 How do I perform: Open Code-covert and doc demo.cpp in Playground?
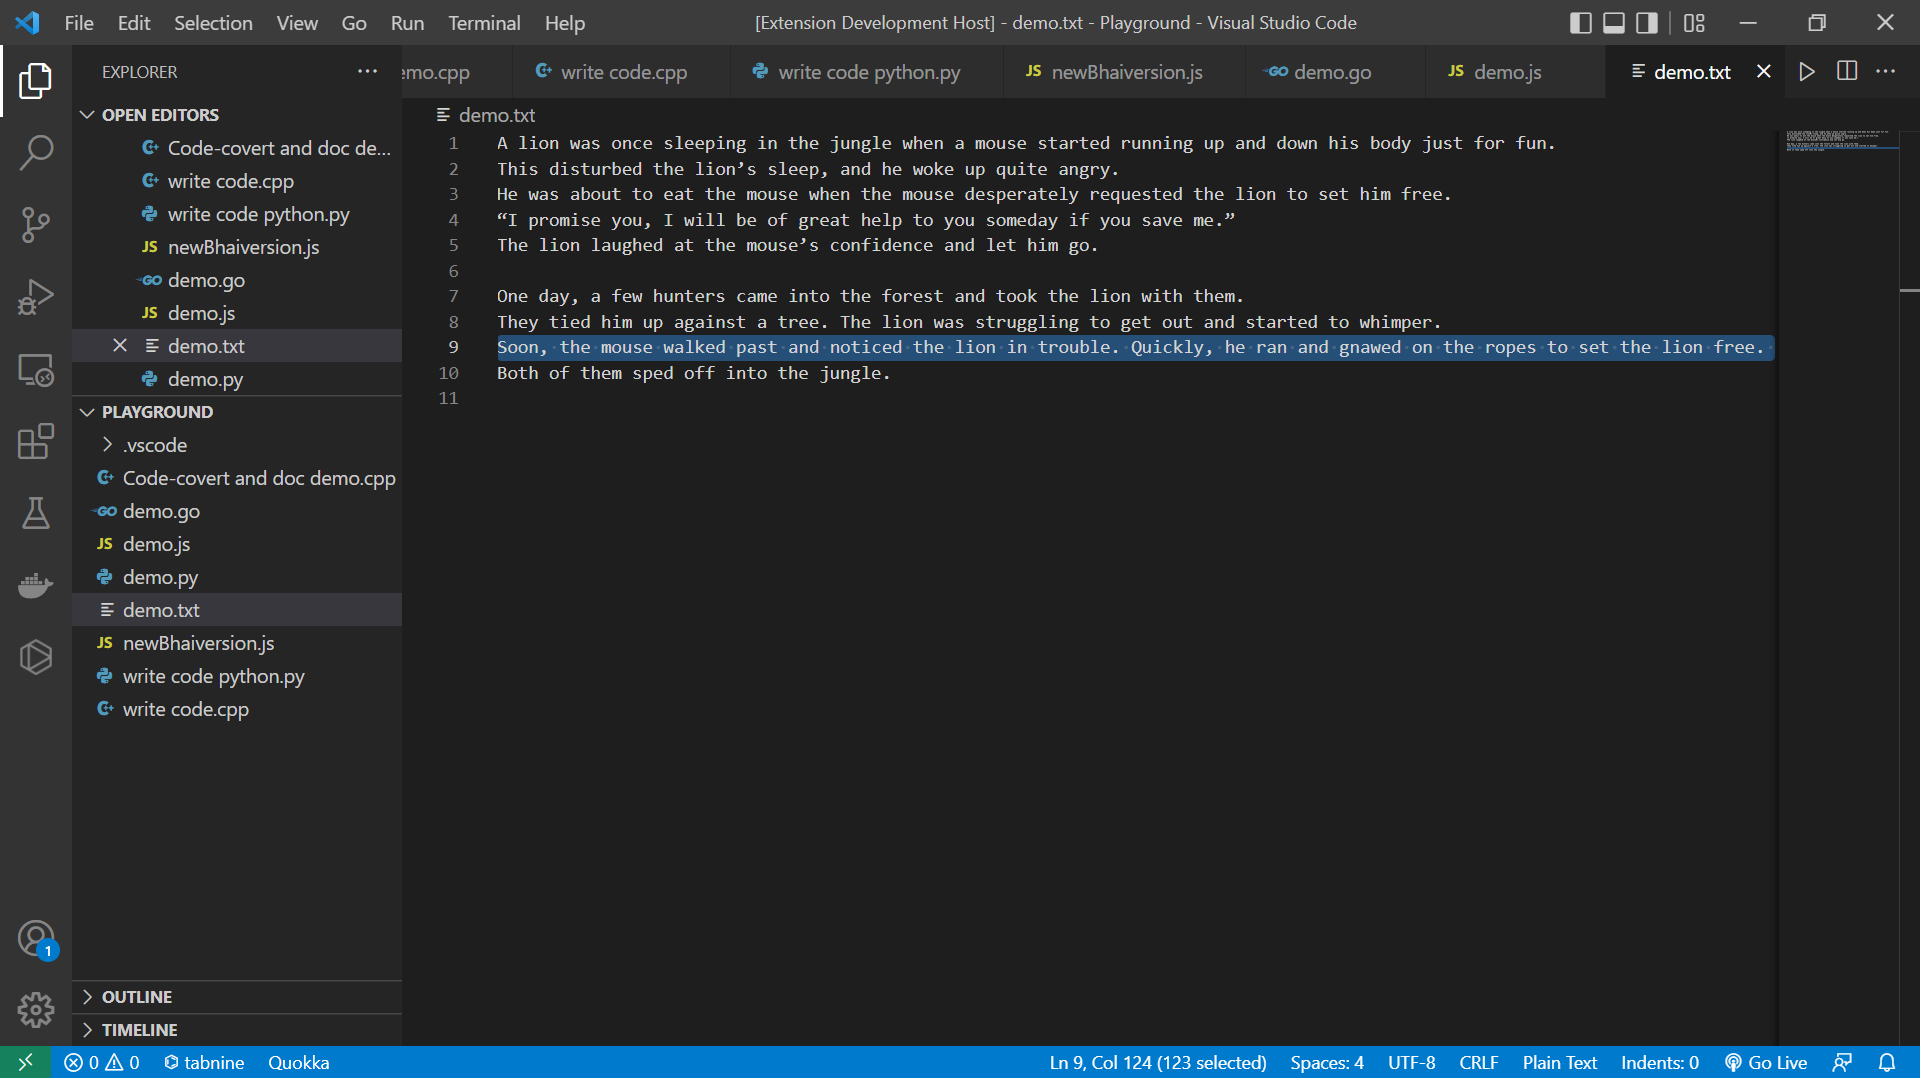(x=237, y=478)
